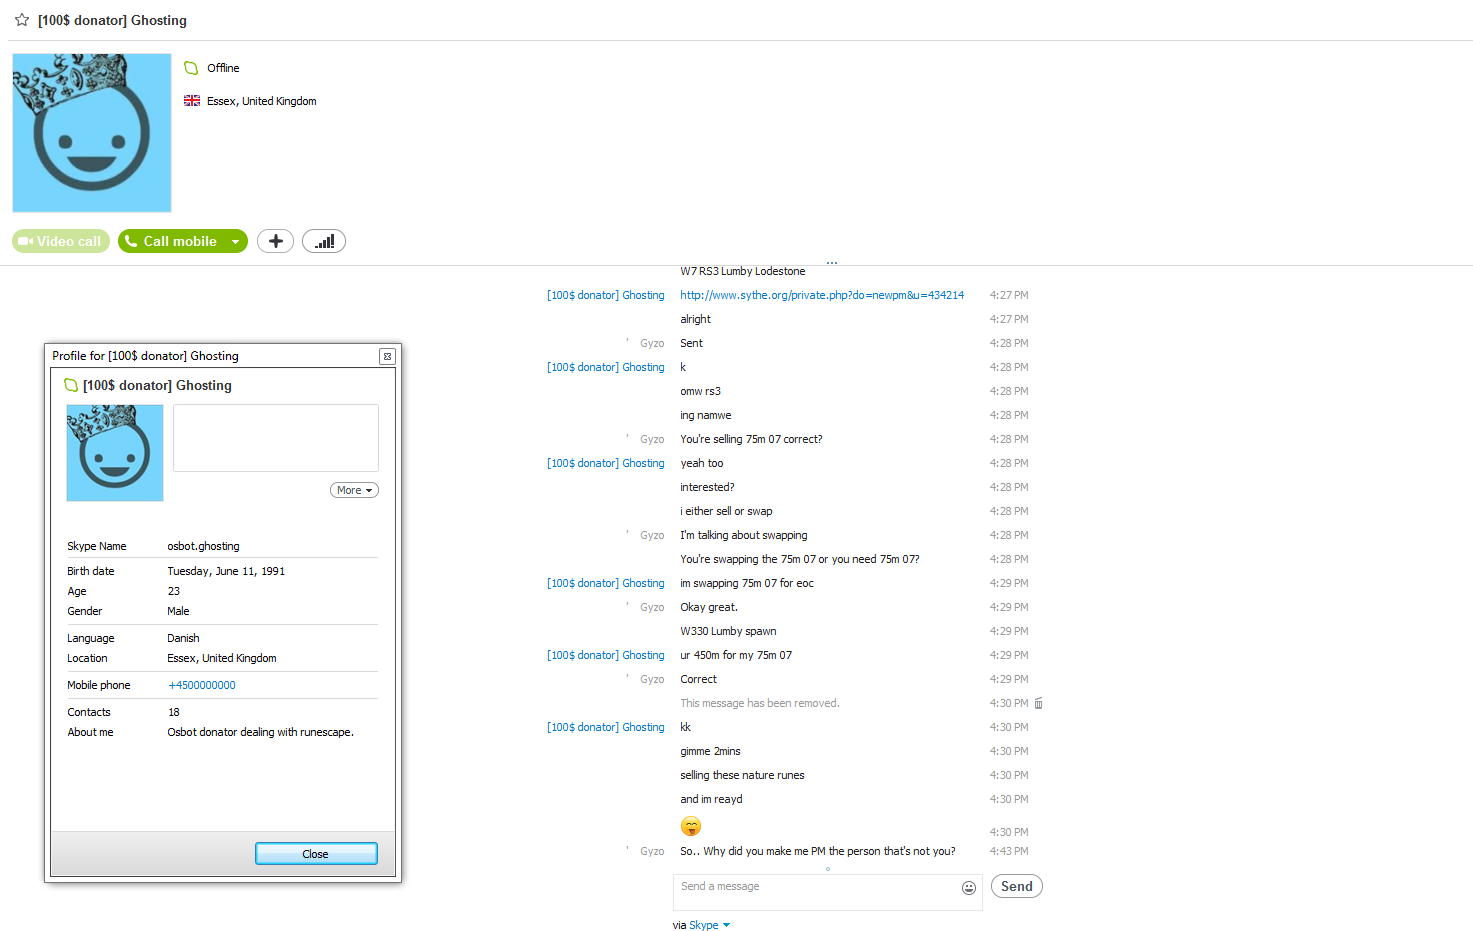Image resolution: width=1473 pixels, height=931 pixels.
Task: Start a video call
Action: tap(61, 241)
